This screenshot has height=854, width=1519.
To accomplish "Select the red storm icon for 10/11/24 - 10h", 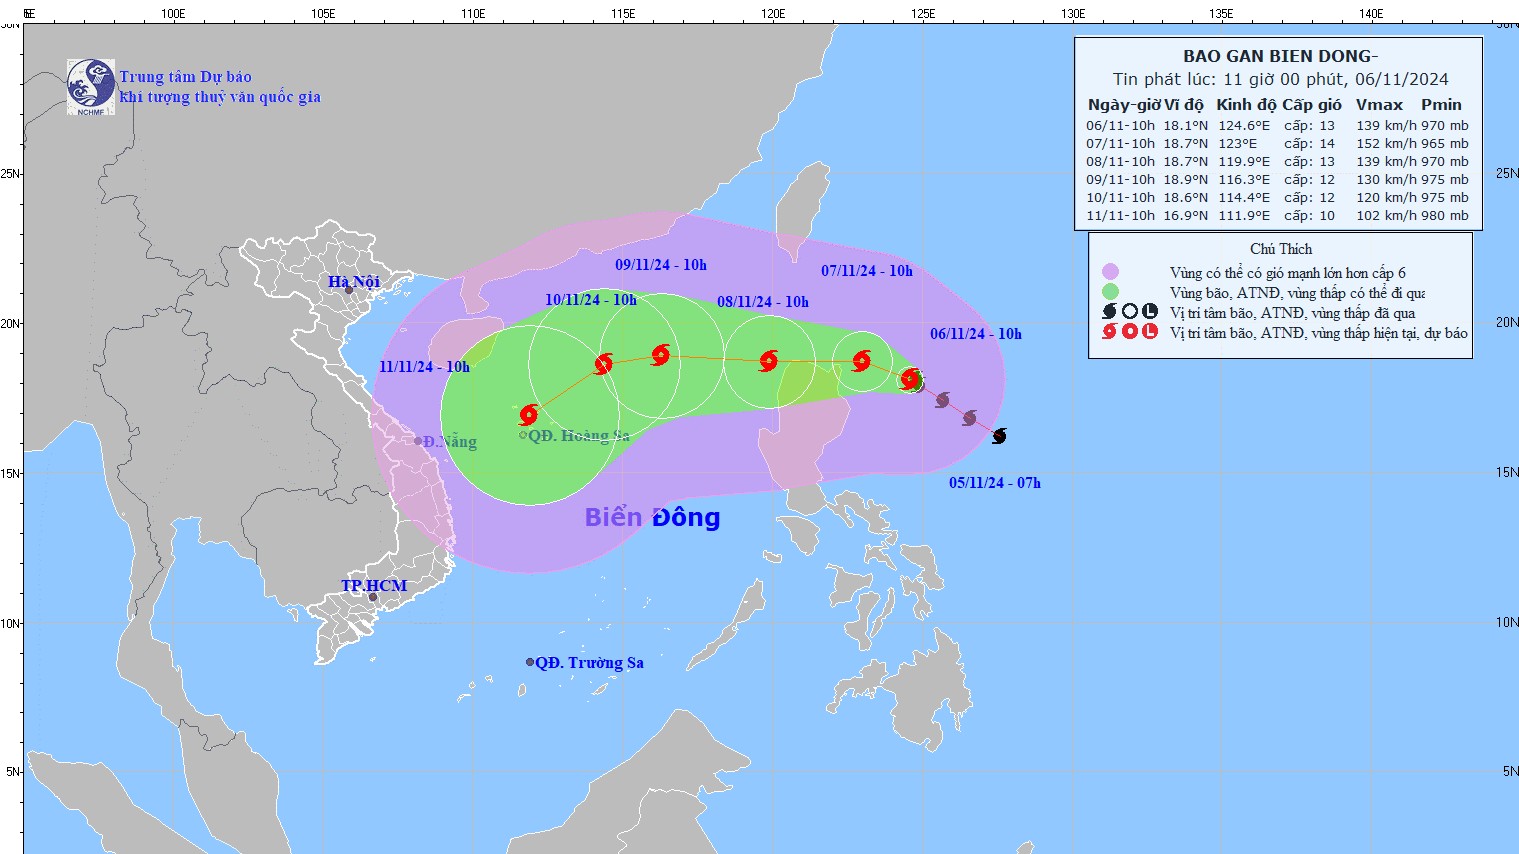I will [603, 364].
